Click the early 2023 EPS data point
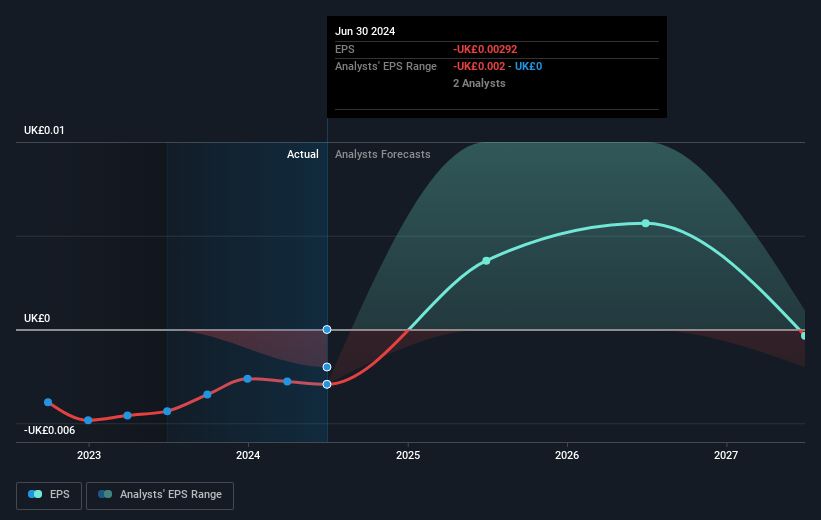This screenshot has height=520, width=821. coord(88,420)
